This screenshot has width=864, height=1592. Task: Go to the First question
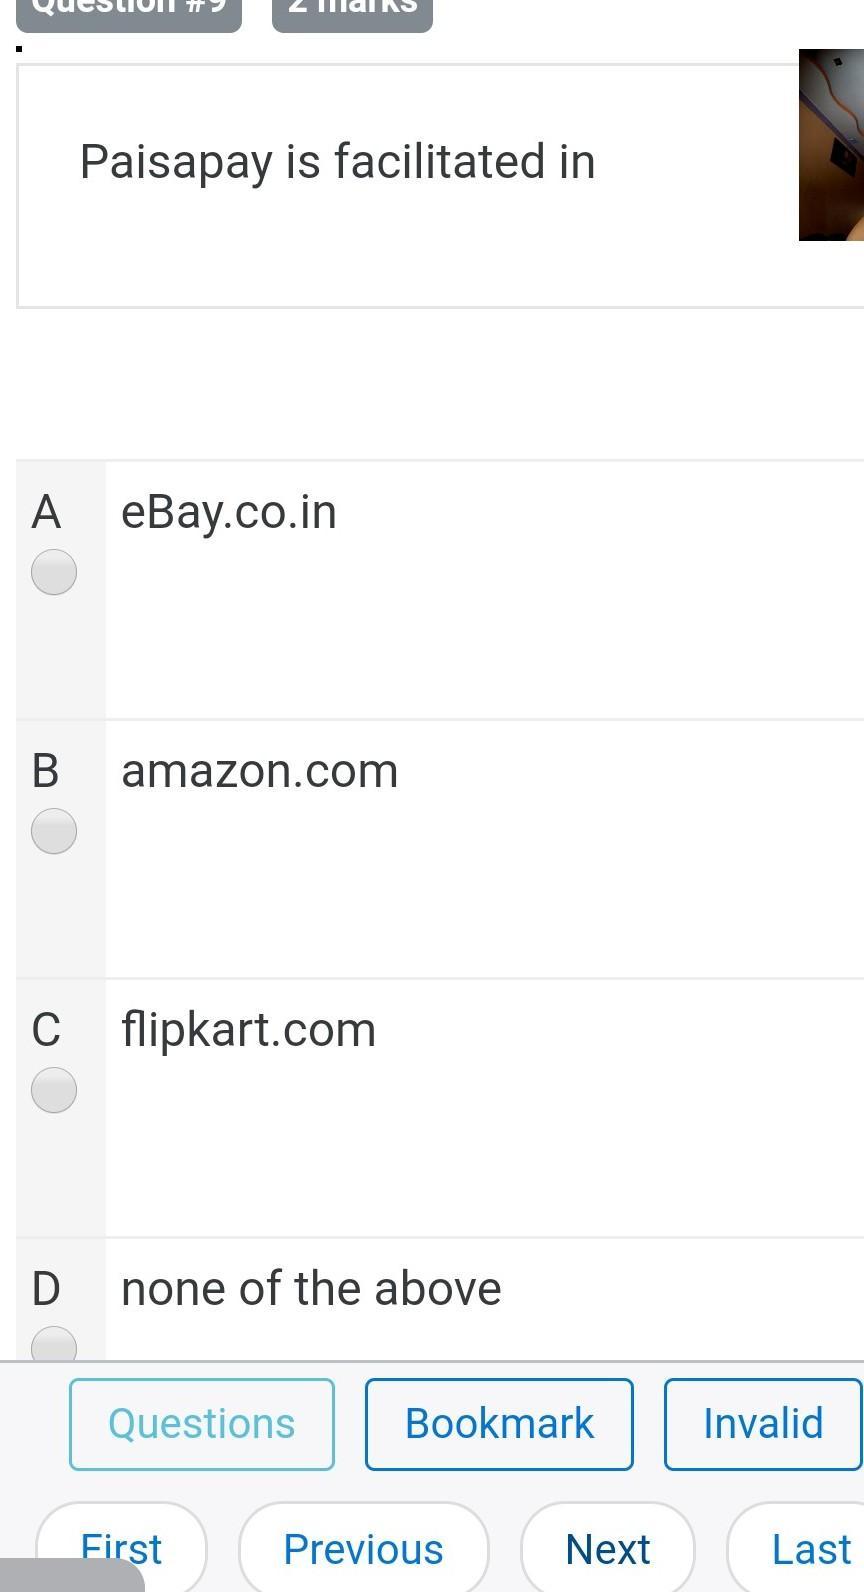(x=121, y=1548)
